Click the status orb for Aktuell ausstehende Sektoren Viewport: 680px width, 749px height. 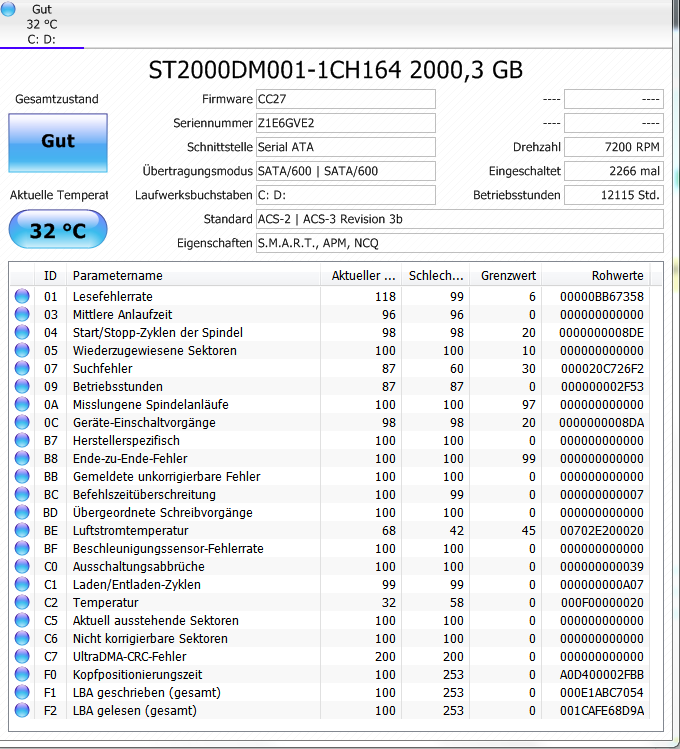pos(22,620)
